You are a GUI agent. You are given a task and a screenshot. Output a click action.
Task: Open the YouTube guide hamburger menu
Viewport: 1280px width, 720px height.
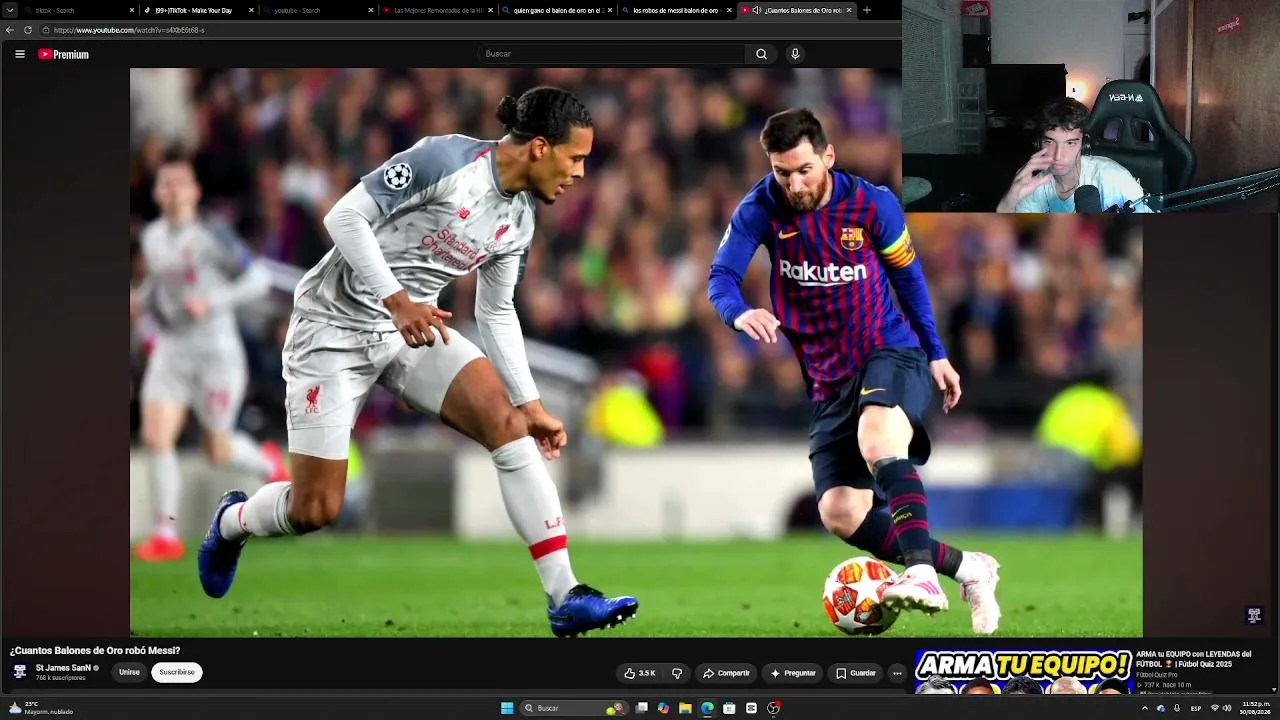pos(20,54)
